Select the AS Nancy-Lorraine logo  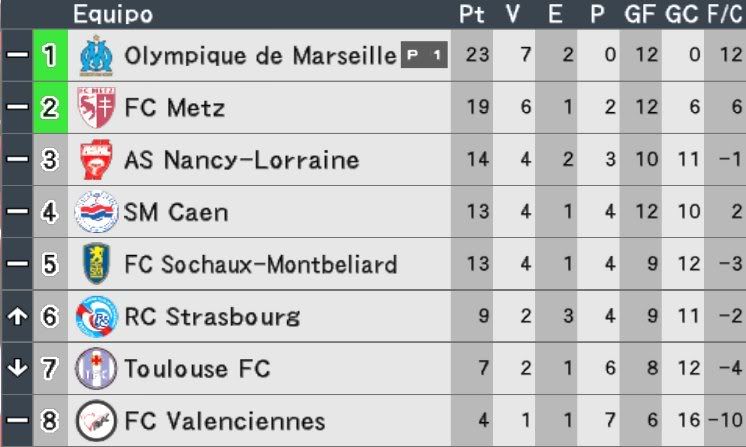click(96, 160)
